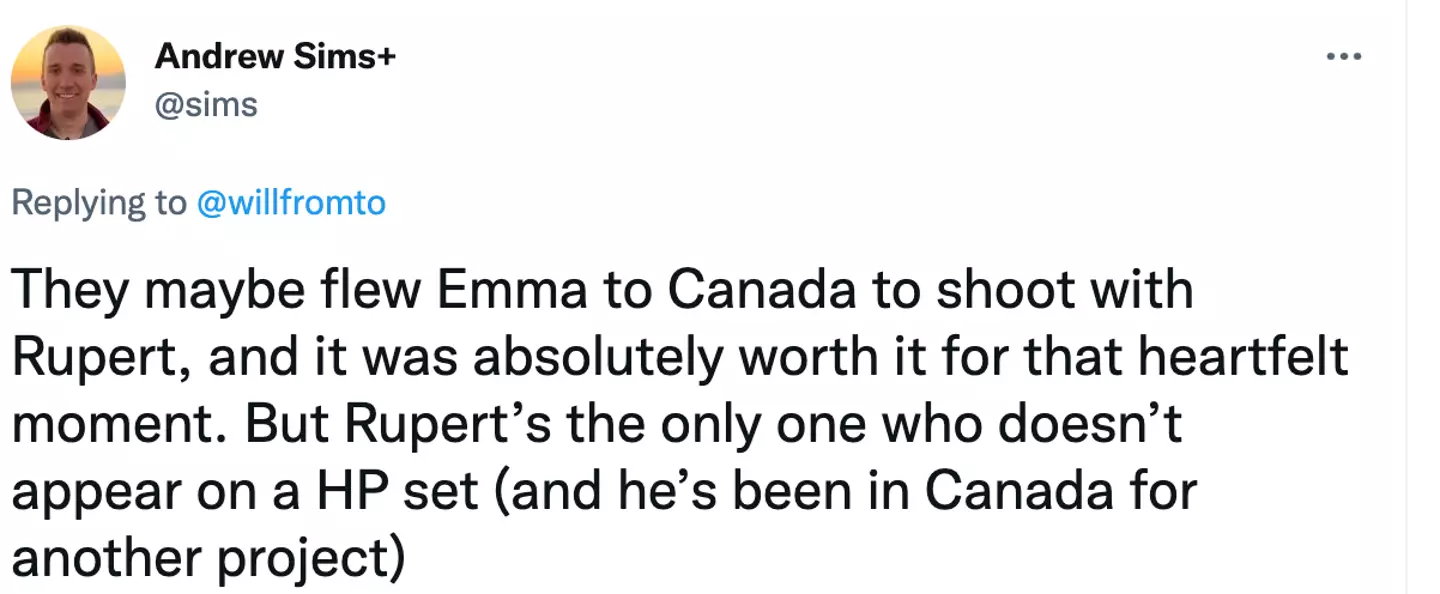
Task: Open the @willfromto profile link
Action: [292, 203]
